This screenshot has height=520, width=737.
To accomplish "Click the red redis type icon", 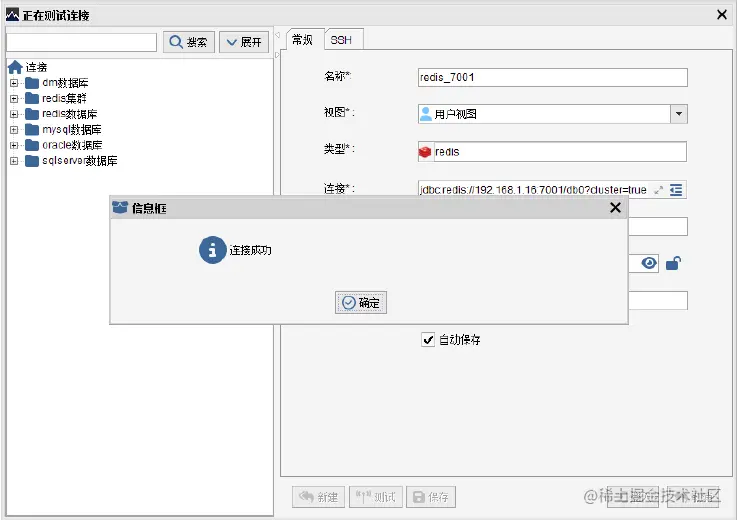I will [425, 152].
